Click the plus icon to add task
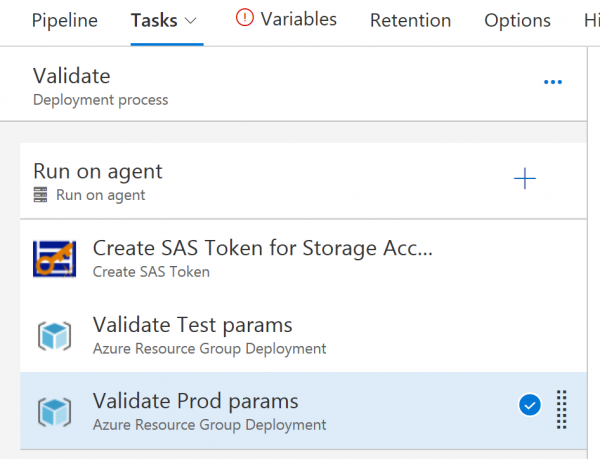 525,179
